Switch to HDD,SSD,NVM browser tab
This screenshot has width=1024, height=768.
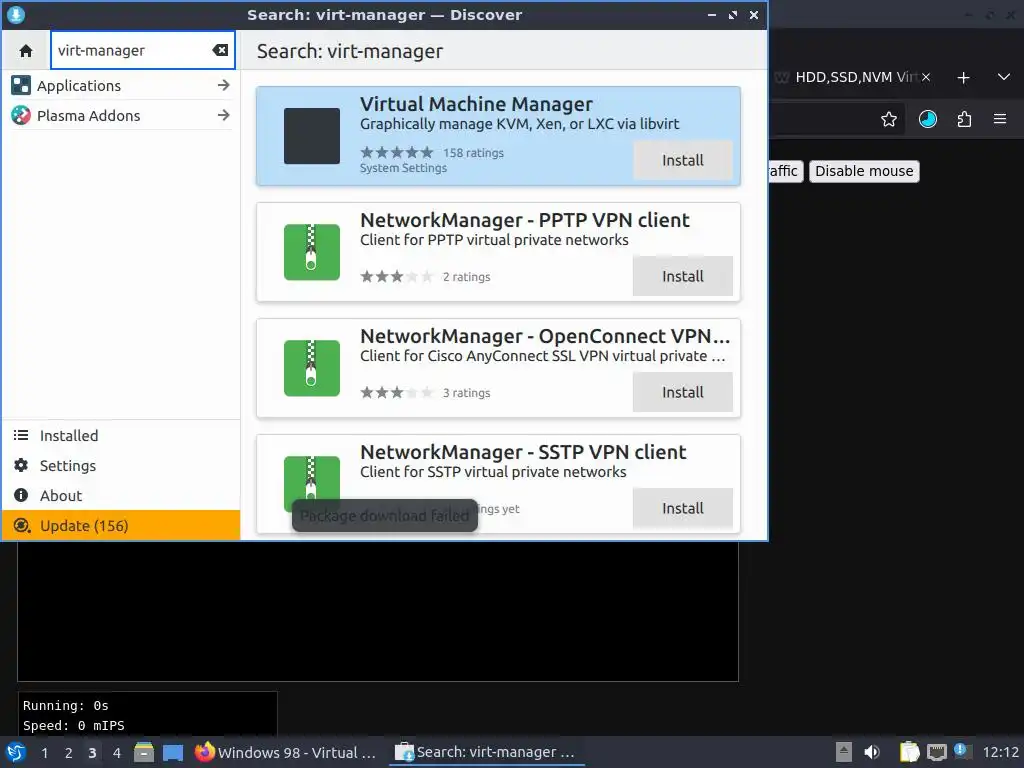[x=852, y=77]
